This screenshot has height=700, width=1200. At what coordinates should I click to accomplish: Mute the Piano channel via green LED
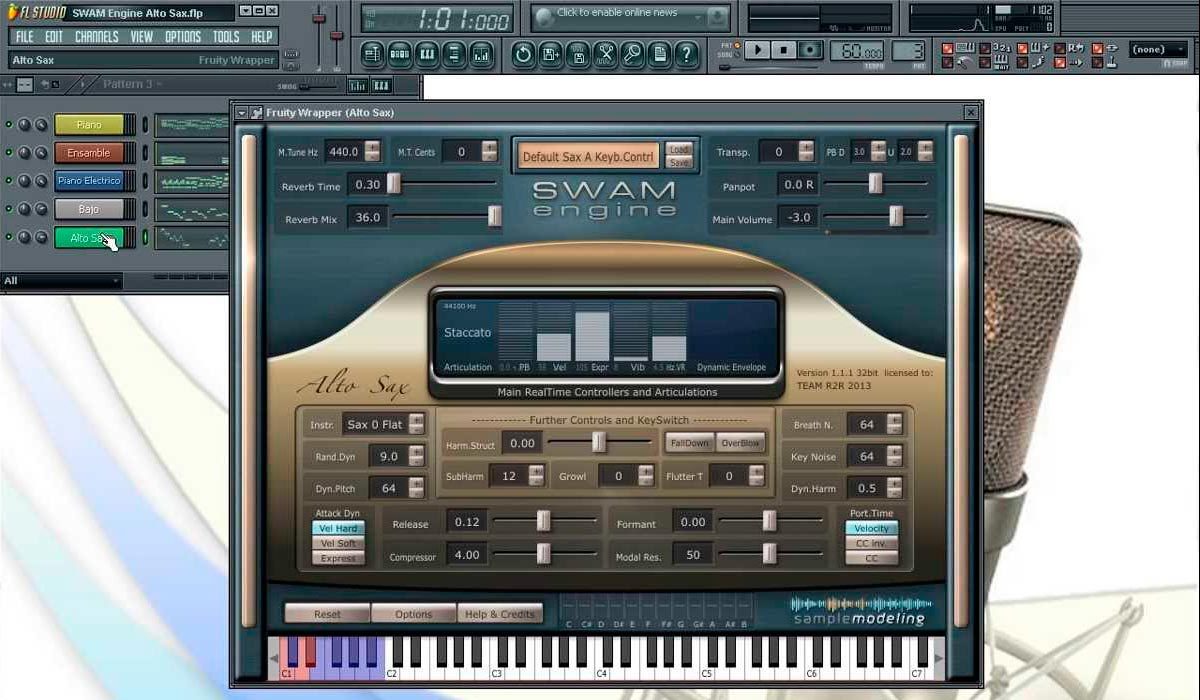9,125
